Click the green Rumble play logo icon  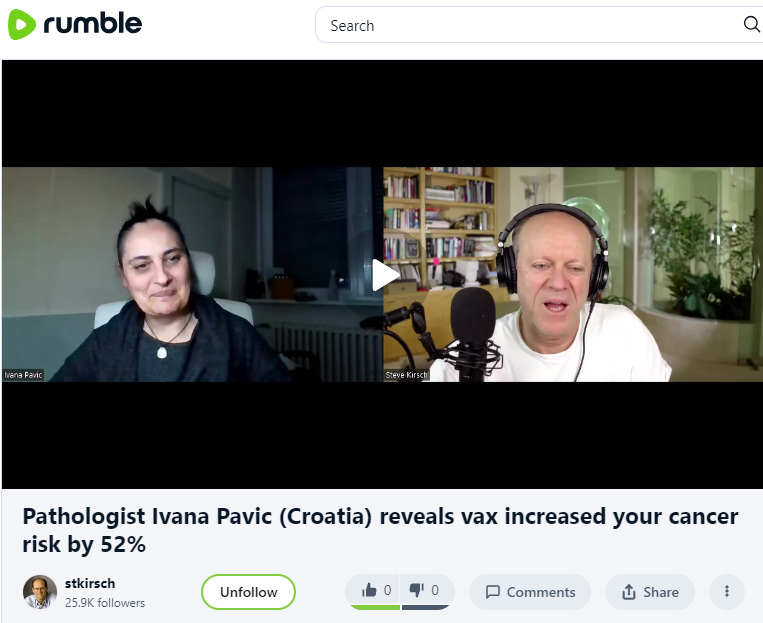pyautogui.click(x=21, y=24)
